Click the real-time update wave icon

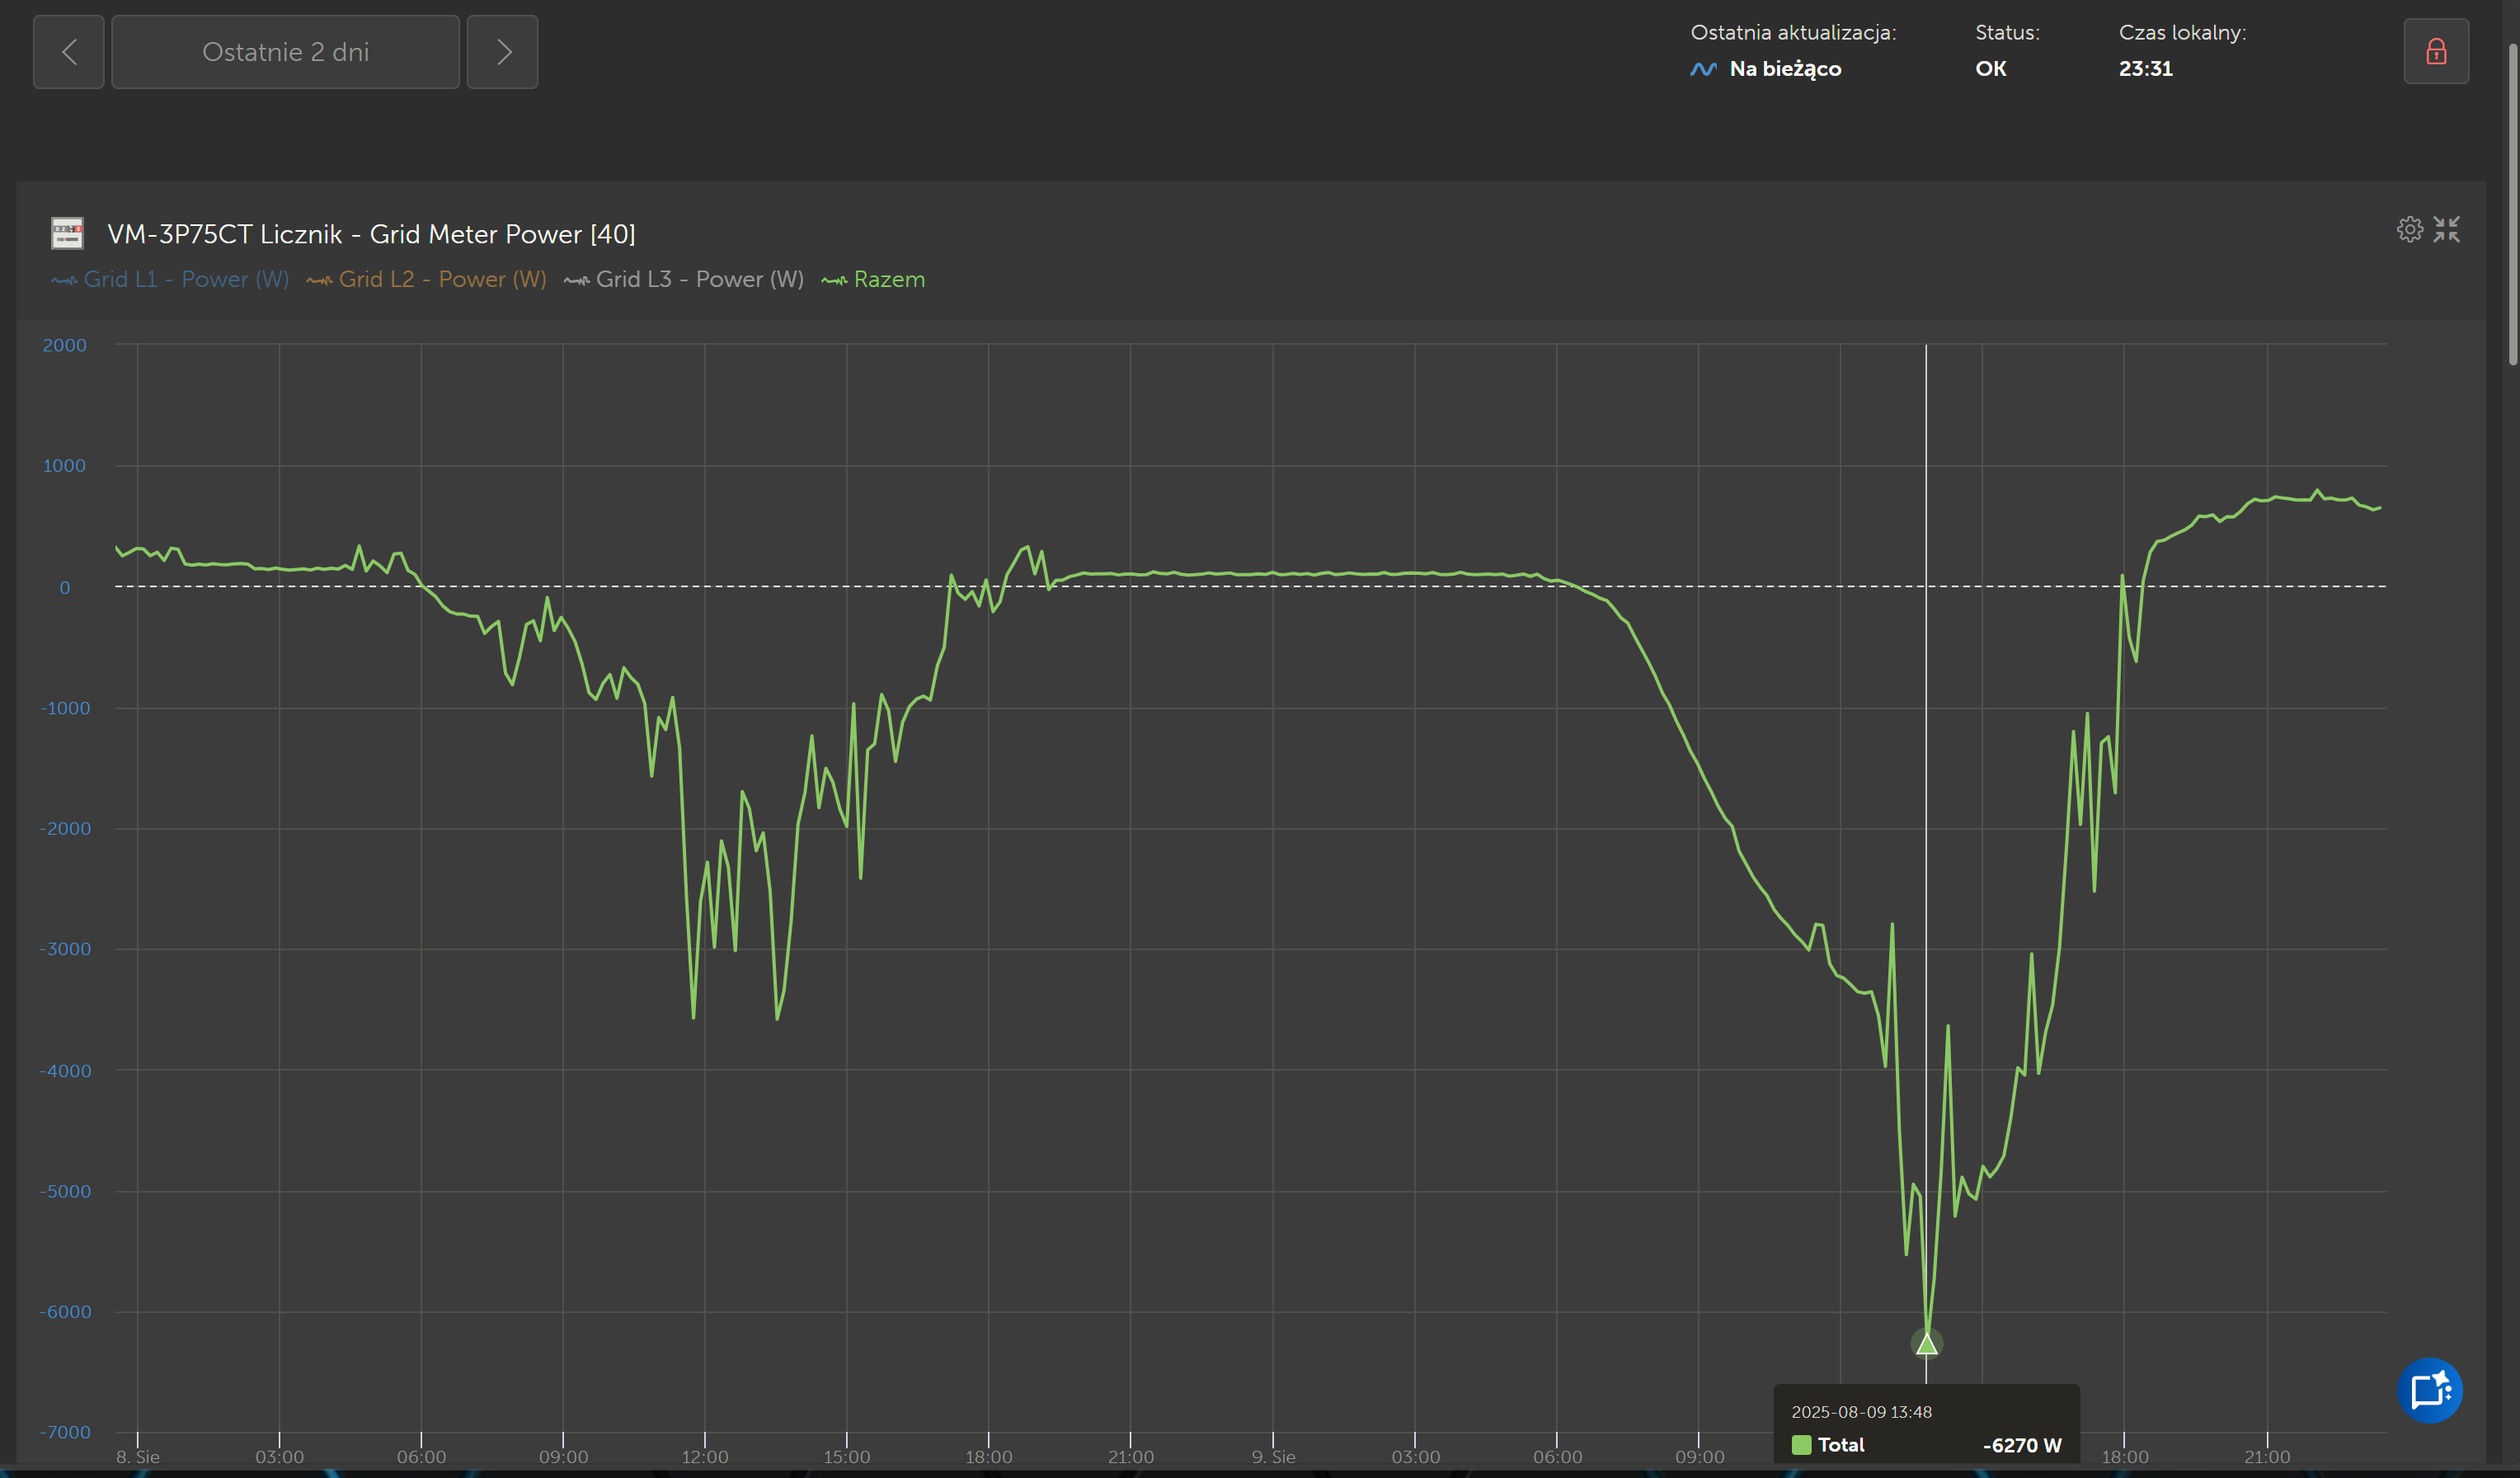[x=1703, y=69]
